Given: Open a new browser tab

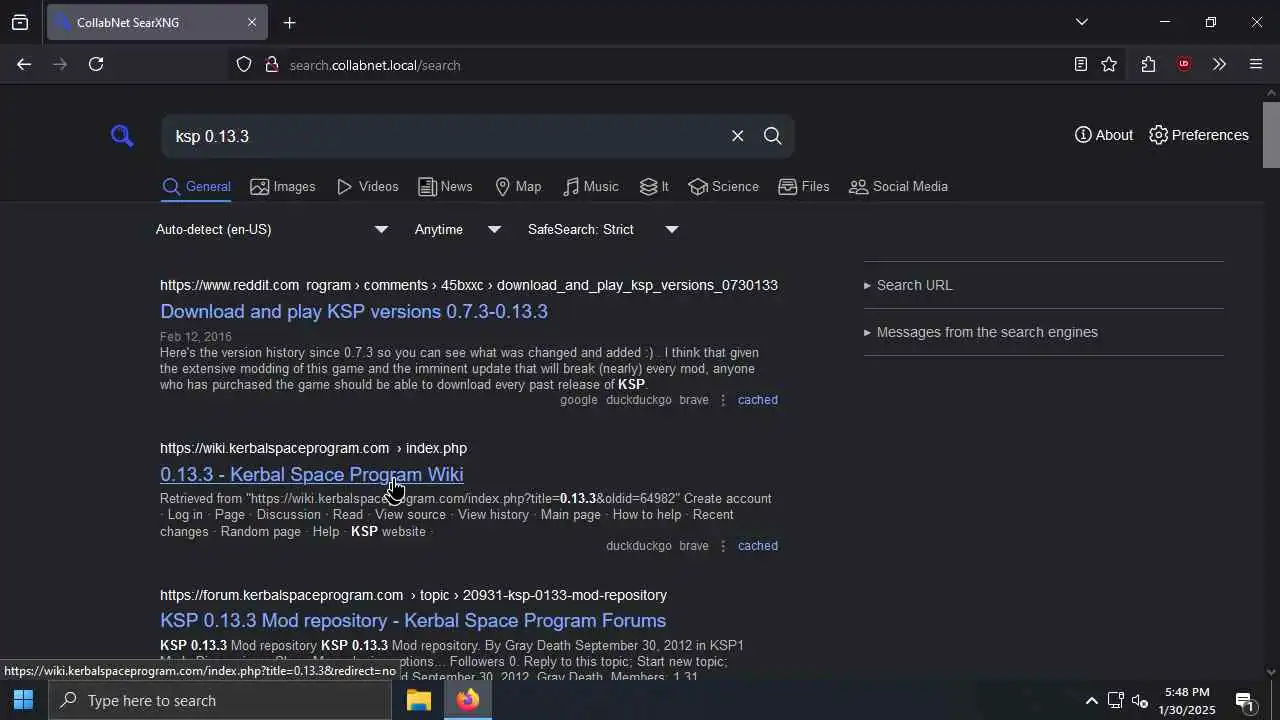Looking at the screenshot, I should pos(289,23).
